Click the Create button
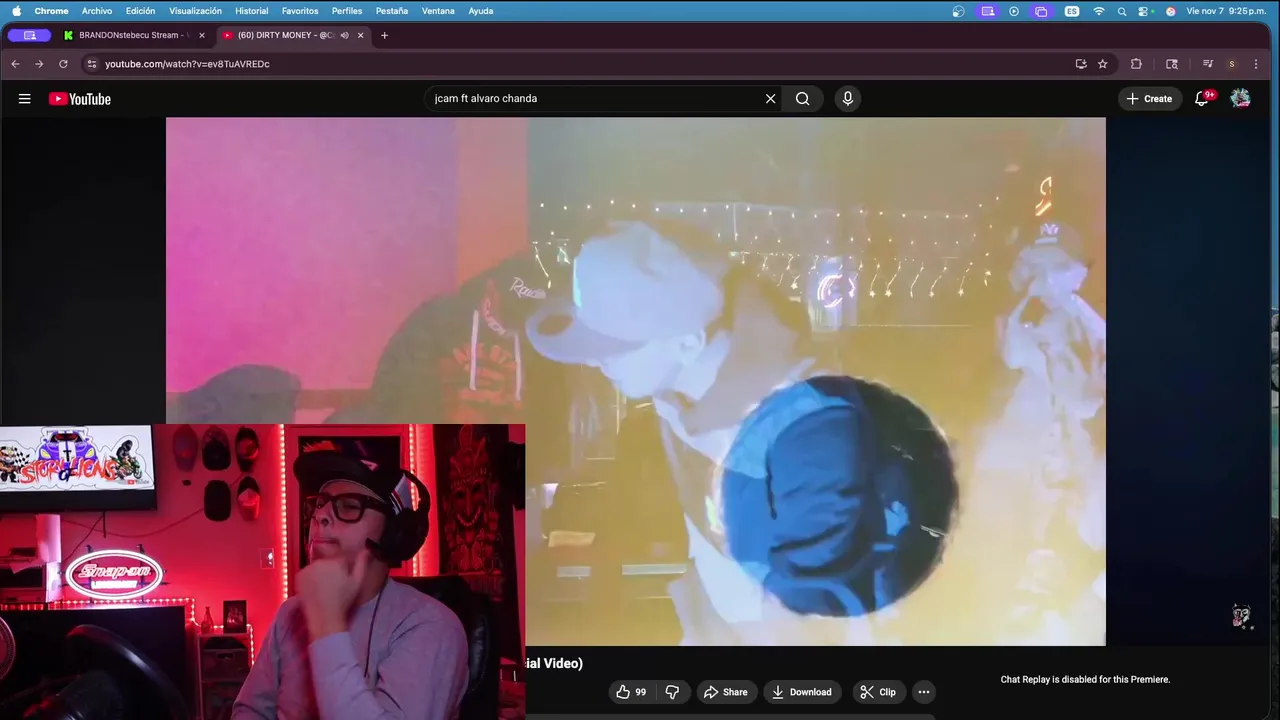This screenshot has height=720, width=1280. click(1150, 99)
